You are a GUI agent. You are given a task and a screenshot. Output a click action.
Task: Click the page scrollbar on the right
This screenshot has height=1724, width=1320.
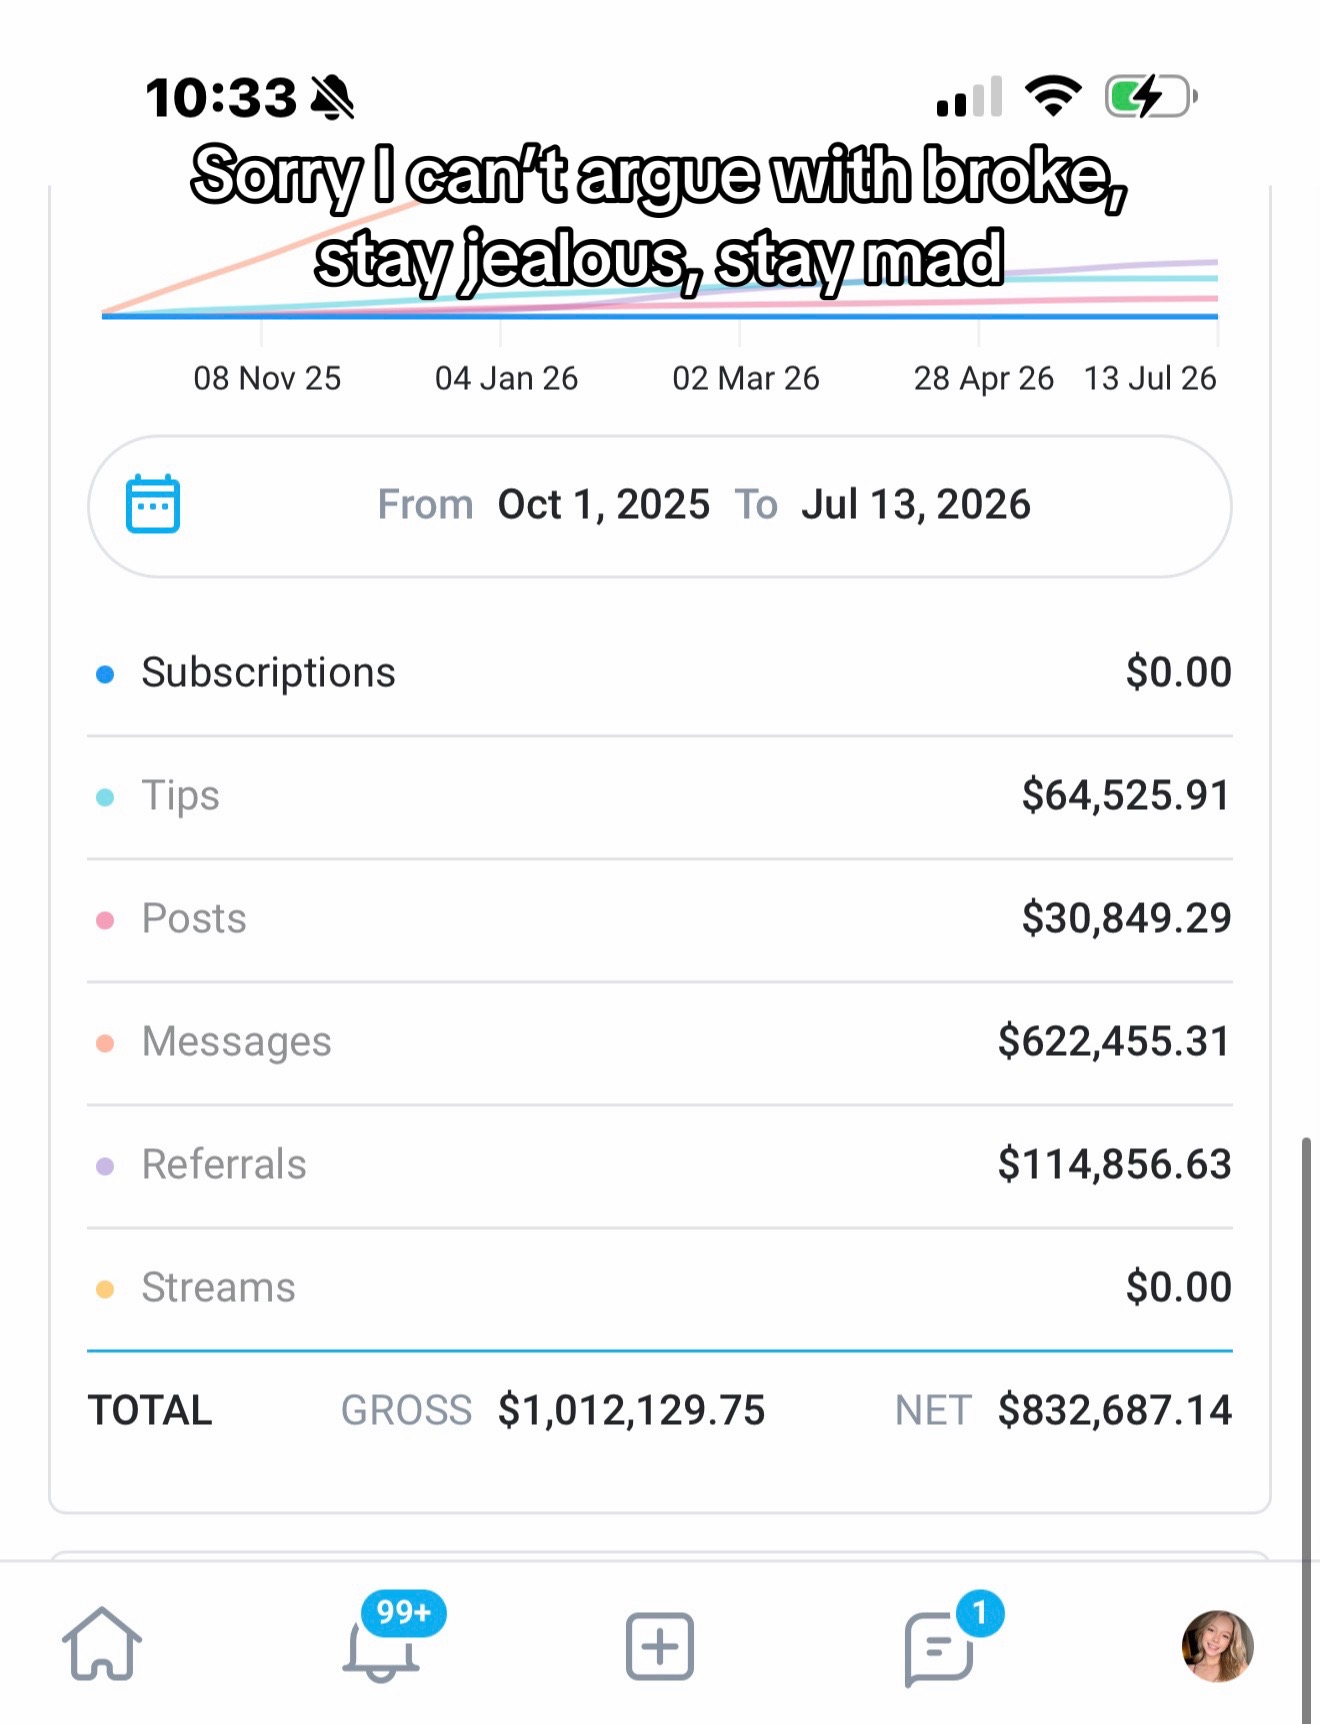pyautogui.click(x=1306, y=1420)
